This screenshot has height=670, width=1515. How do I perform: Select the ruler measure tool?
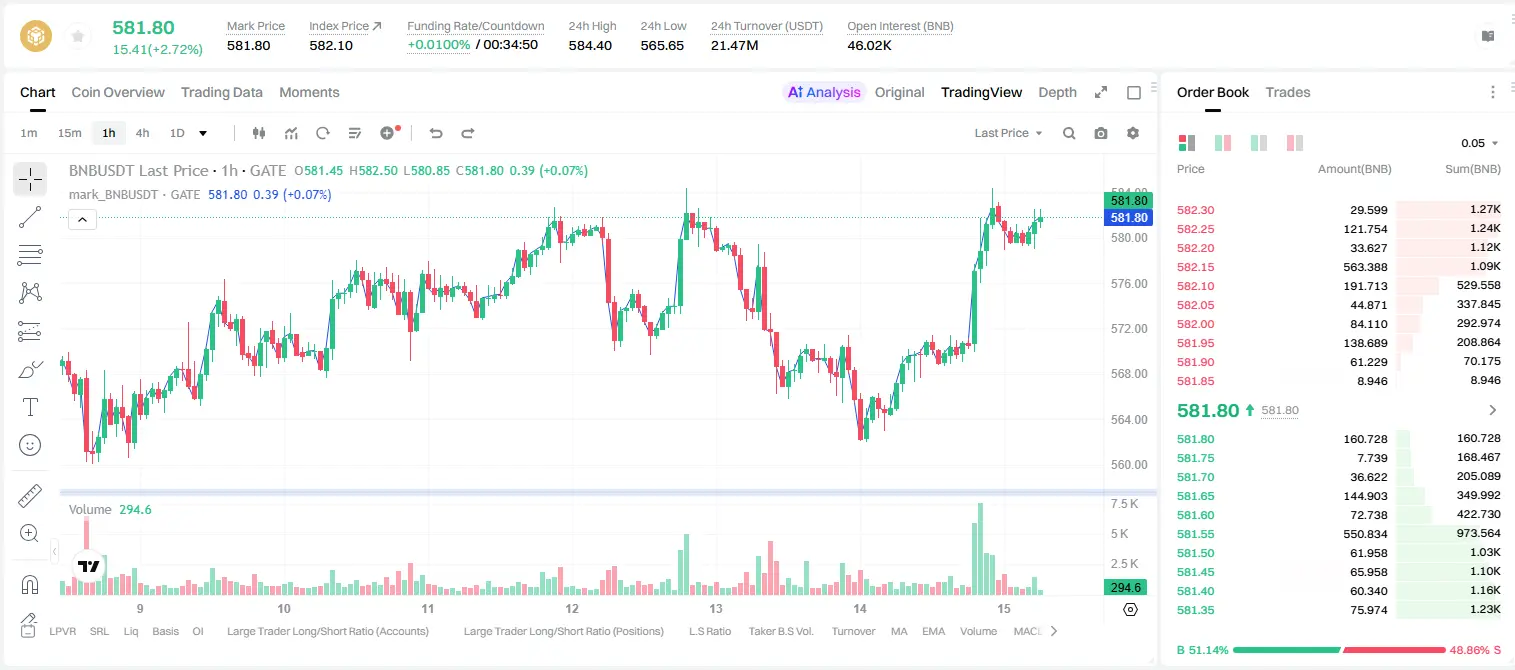(x=30, y=495)
